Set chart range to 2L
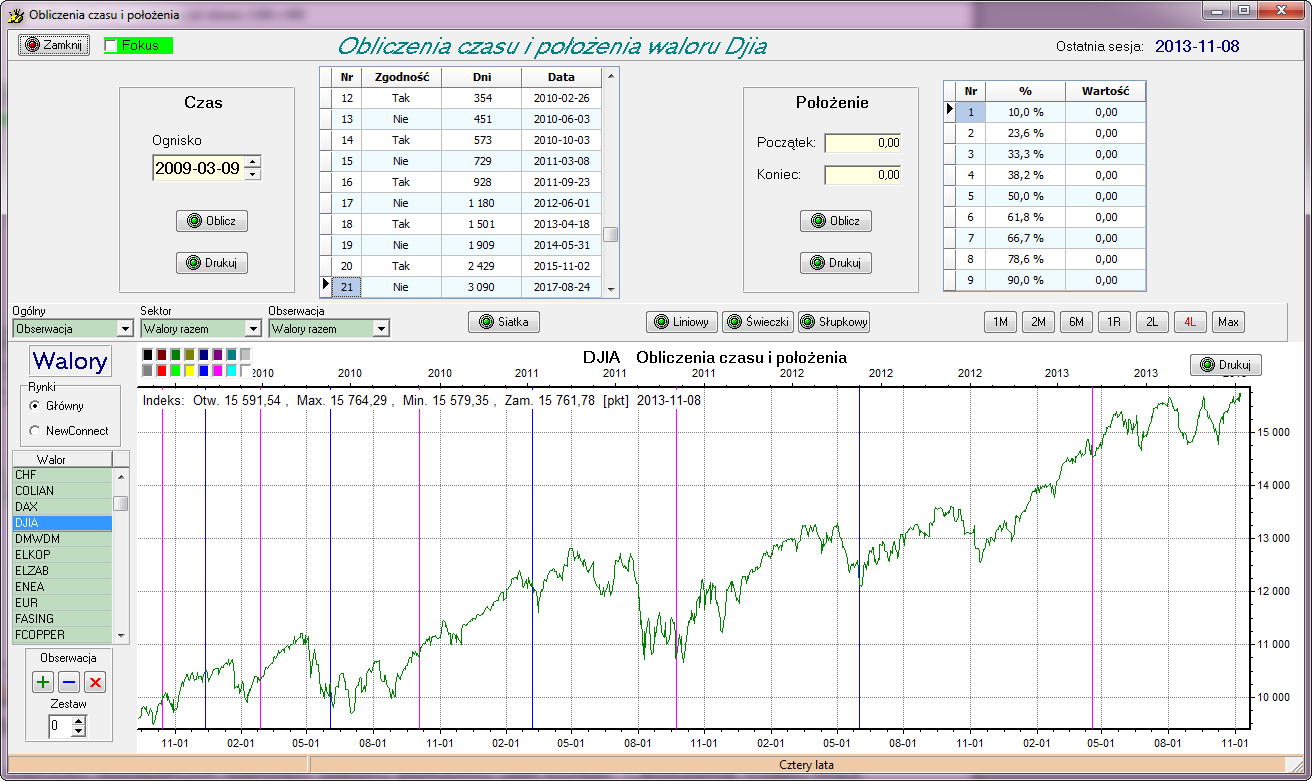 [x=1153, y=322]
